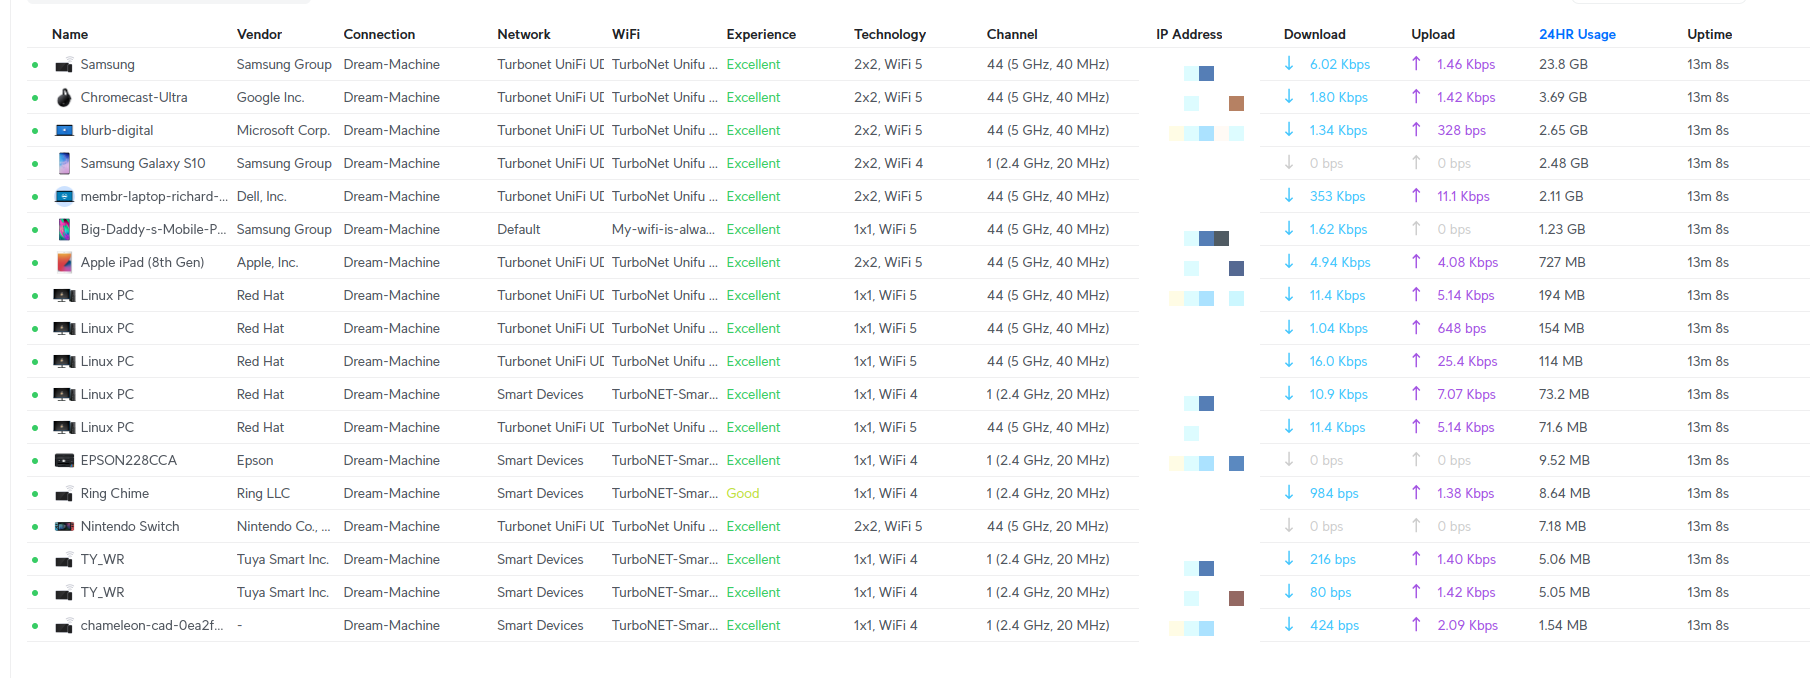
Task: Click the EPSON228CCA printer icon
Action: [x=64, y=461]
